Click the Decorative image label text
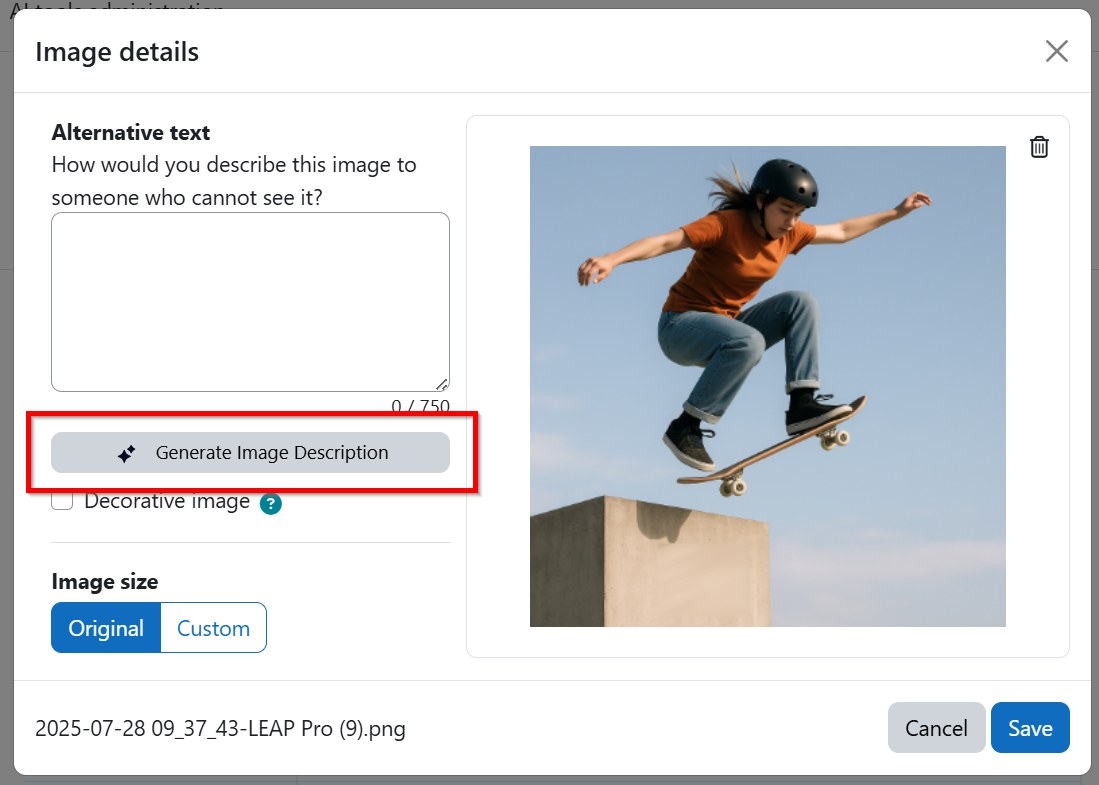The image size is (1099, 785). [167, 501]
